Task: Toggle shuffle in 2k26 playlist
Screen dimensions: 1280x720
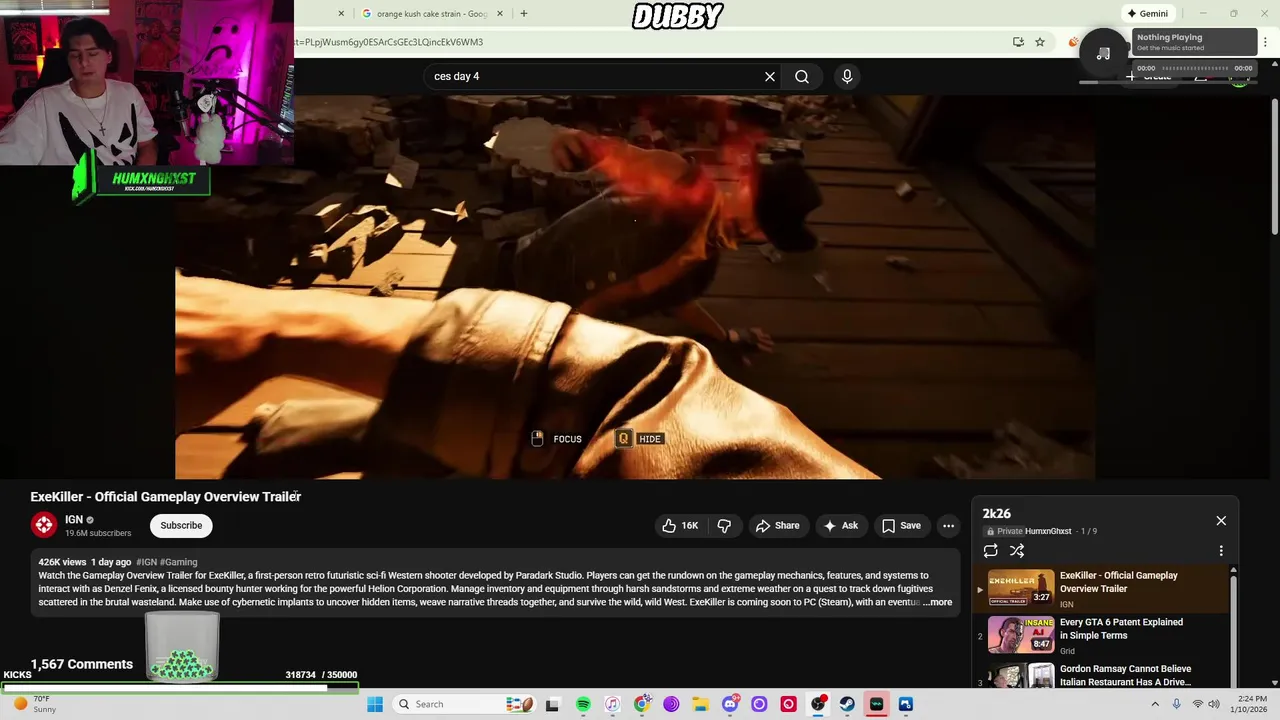Action: (1017, 550)
